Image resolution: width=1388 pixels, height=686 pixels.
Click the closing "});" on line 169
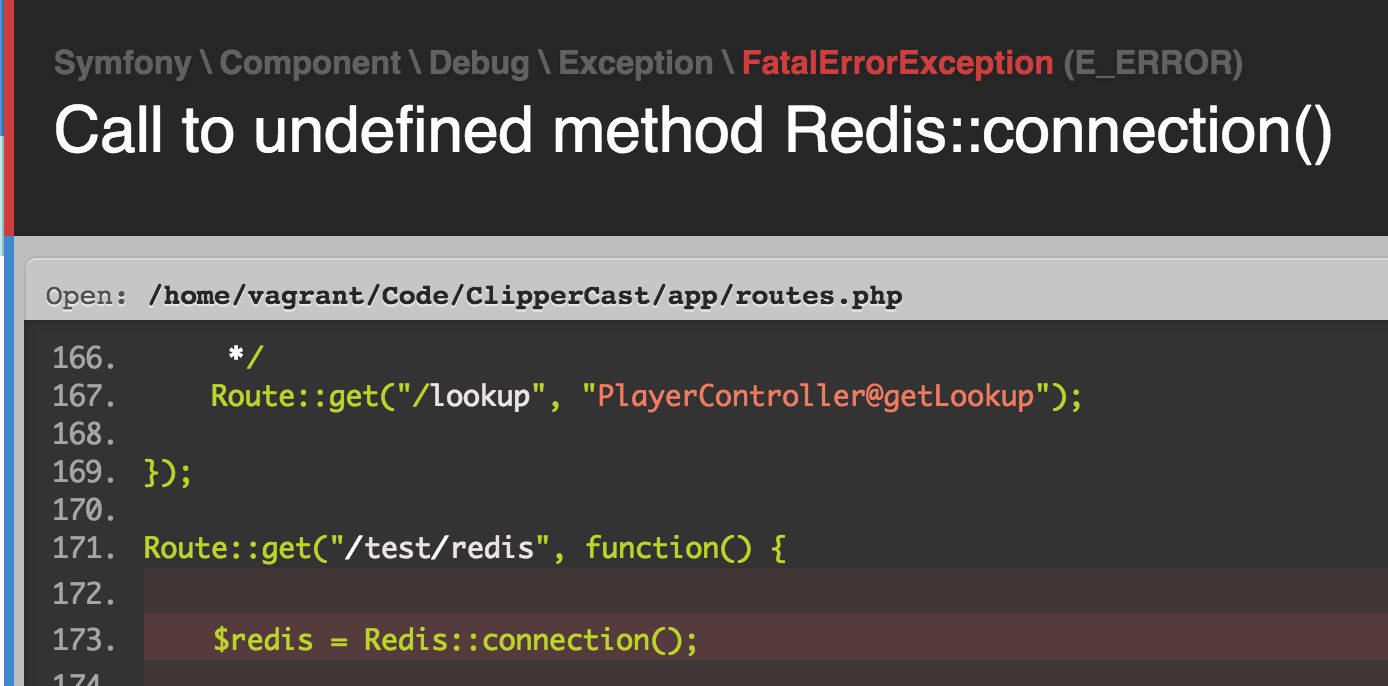(168, 472)
